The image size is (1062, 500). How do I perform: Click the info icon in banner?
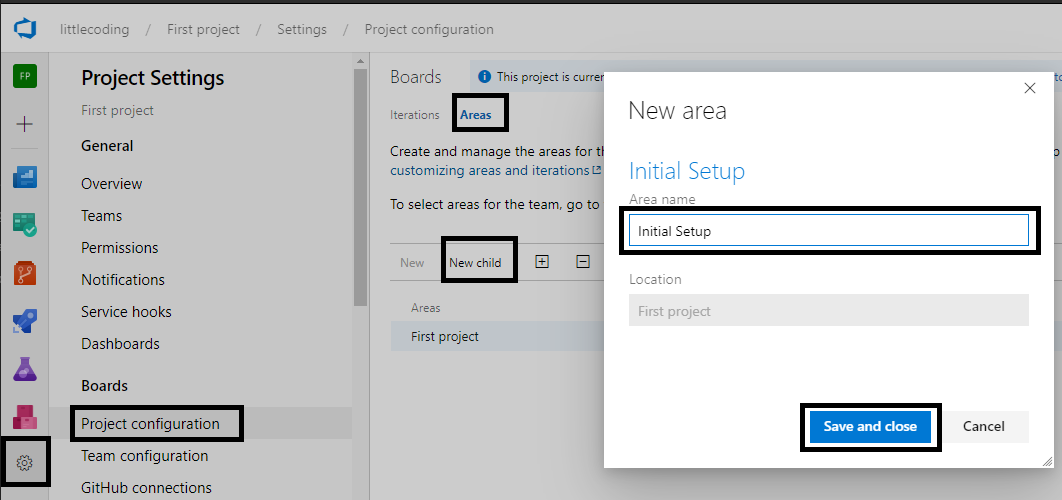(484, 77)
